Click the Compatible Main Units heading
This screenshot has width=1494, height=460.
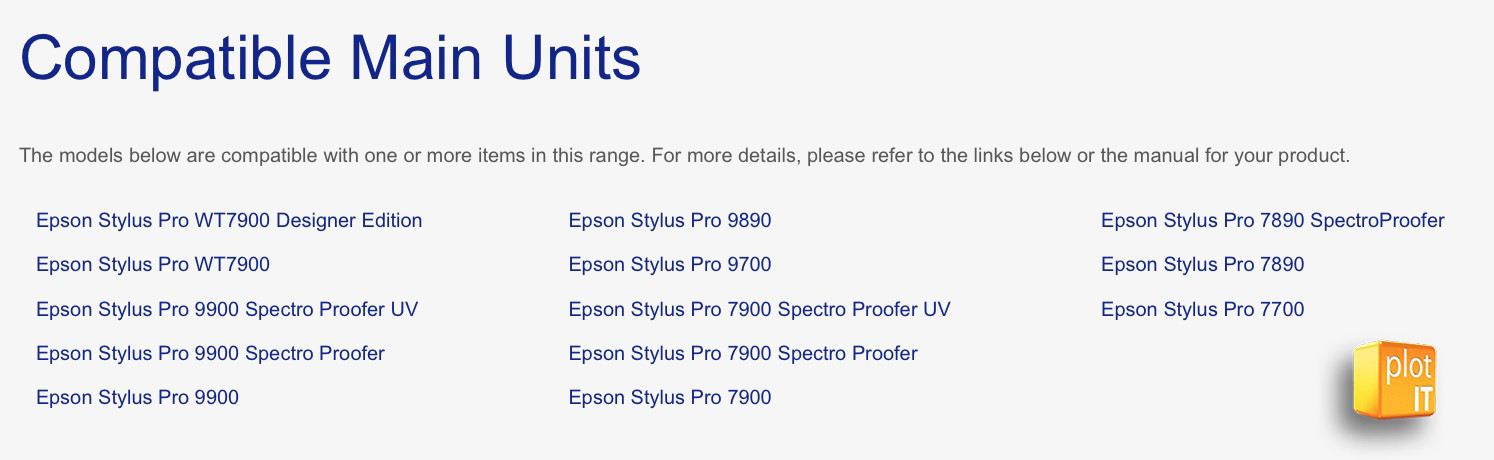pyautogui.click(x=330, y=58)
